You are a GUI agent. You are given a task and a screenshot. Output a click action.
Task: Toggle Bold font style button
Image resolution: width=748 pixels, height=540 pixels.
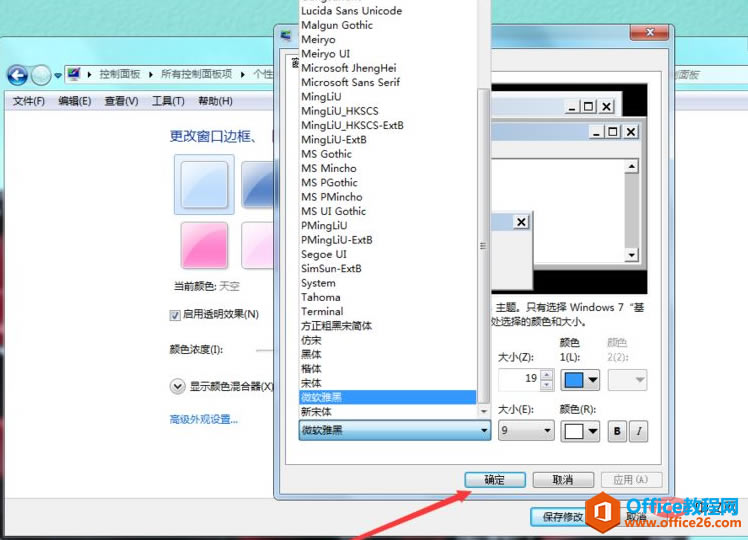click(x=617, y=431)
